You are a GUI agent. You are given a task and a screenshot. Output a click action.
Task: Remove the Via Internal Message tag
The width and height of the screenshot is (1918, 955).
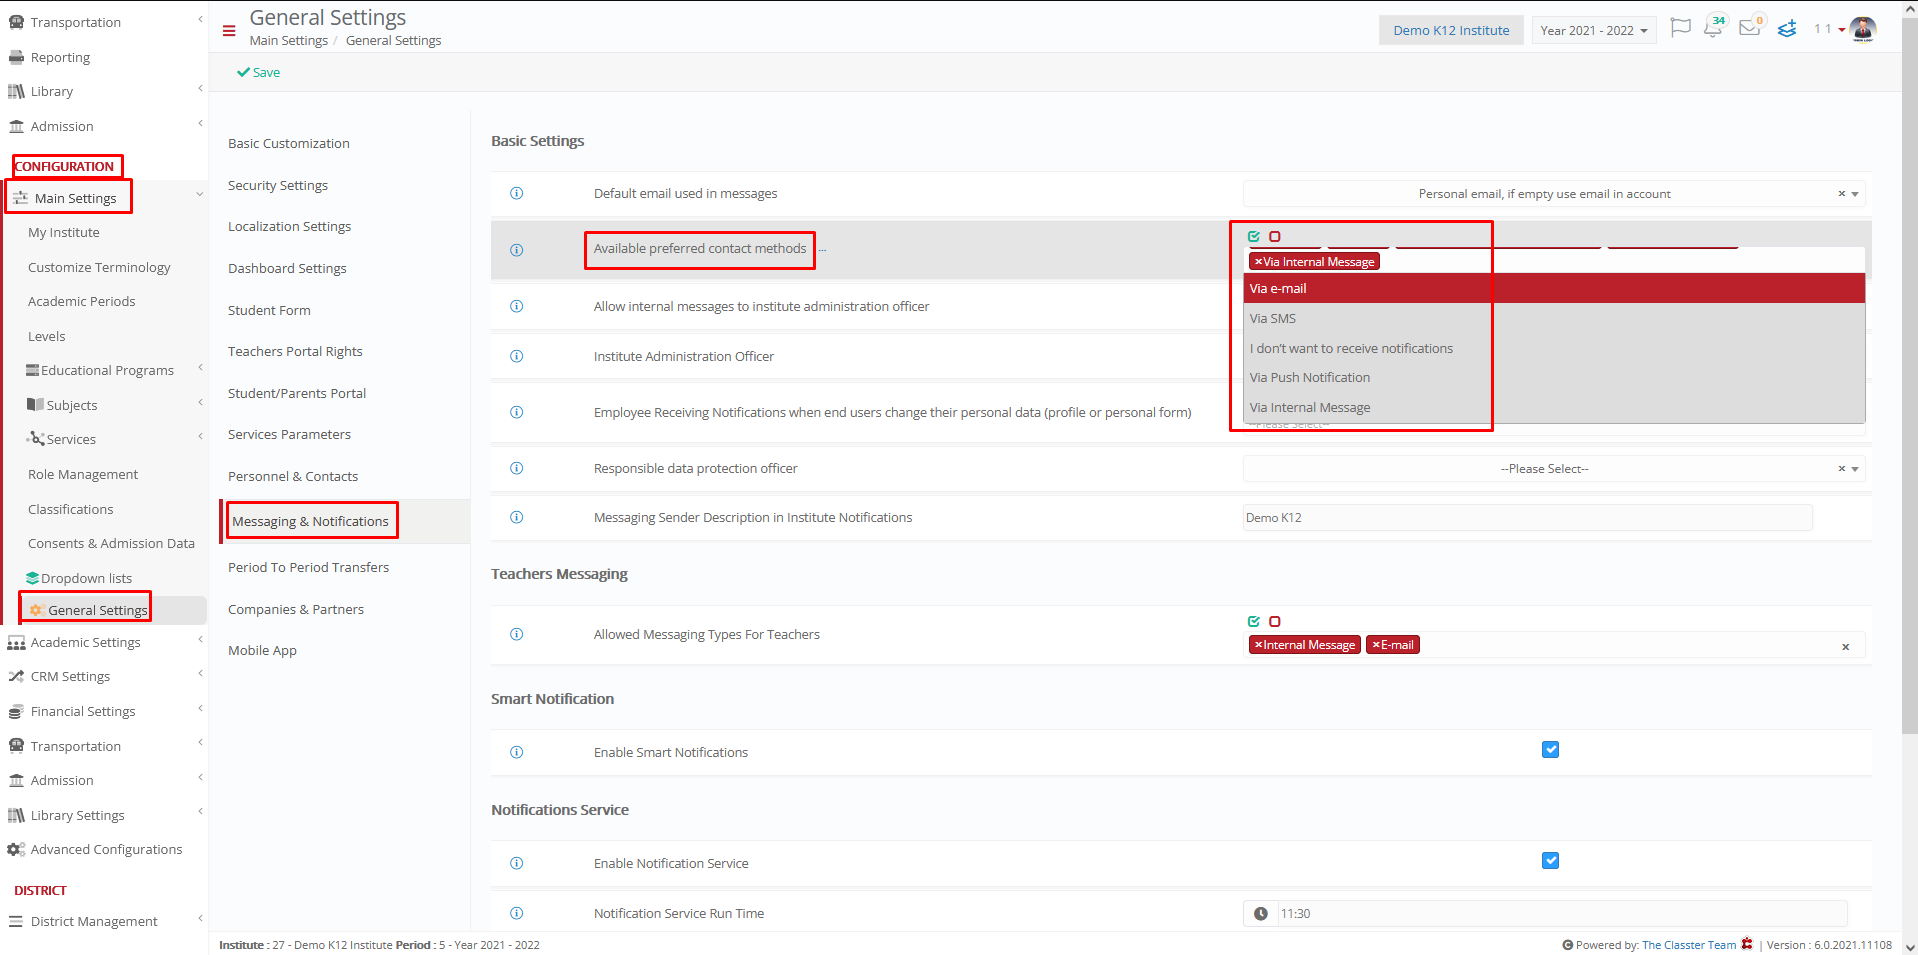[1258, 262]
